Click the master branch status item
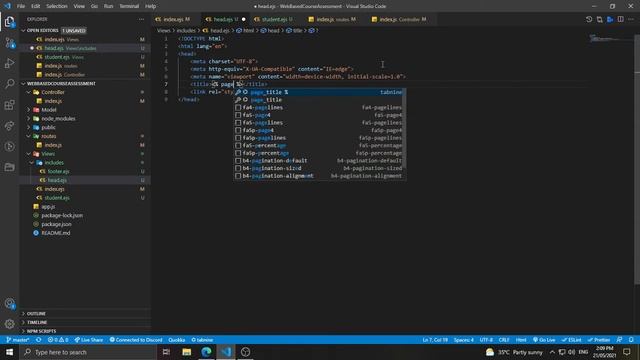Screen dimensions: 640x360 point(18,340)
